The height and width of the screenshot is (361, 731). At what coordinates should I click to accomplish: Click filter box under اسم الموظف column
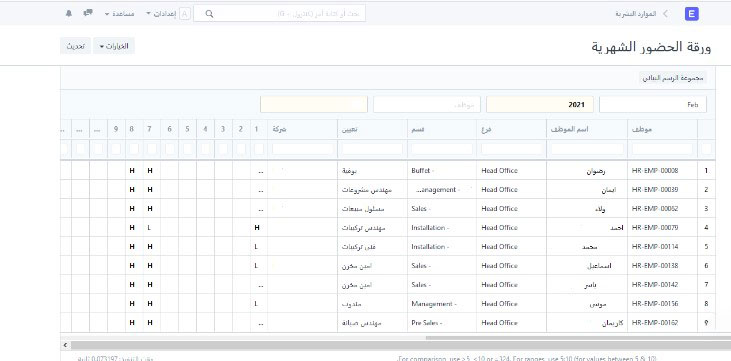[587, 149]
